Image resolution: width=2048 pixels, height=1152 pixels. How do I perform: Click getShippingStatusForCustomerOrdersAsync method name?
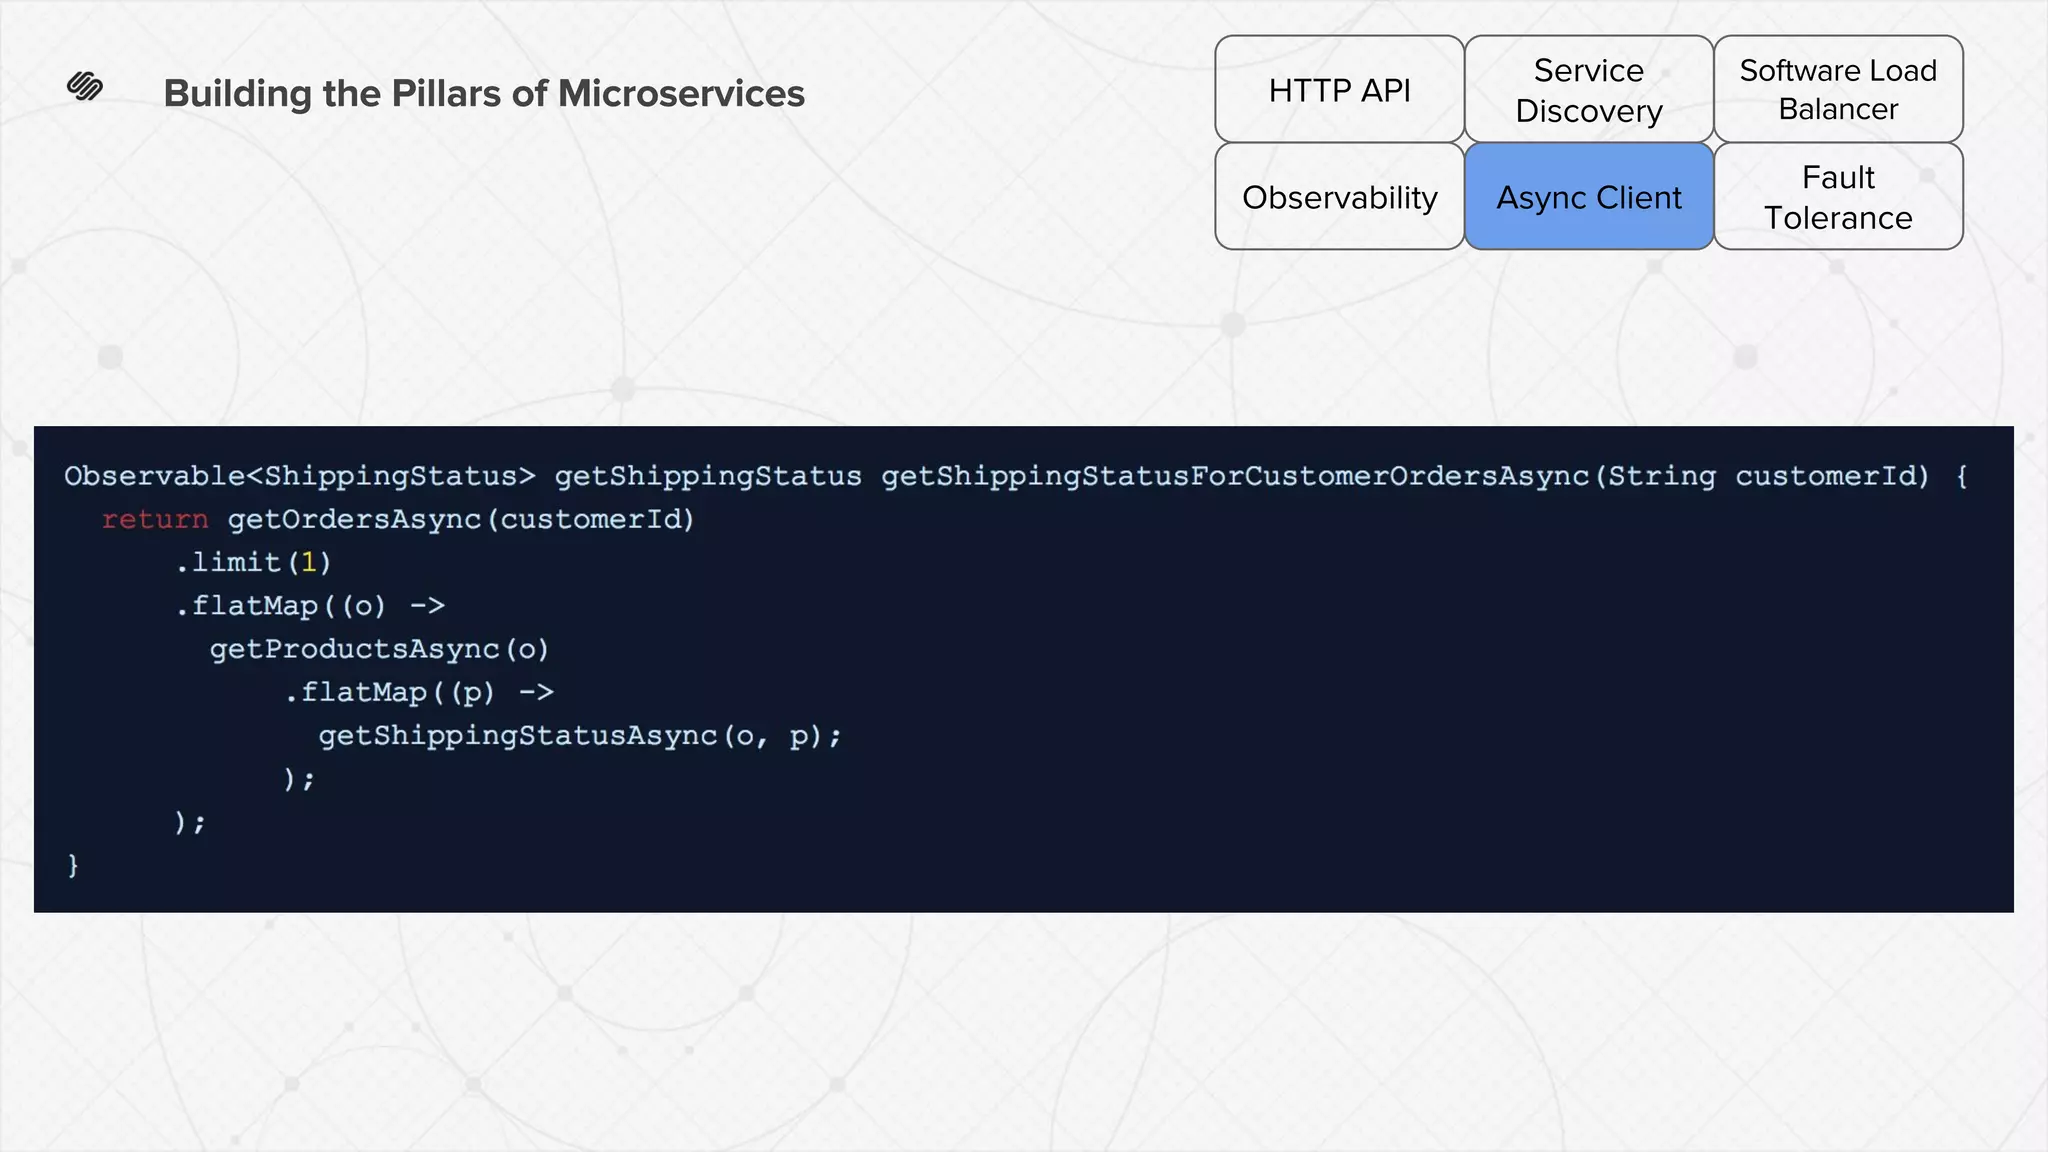click(x=1235, y=476)
